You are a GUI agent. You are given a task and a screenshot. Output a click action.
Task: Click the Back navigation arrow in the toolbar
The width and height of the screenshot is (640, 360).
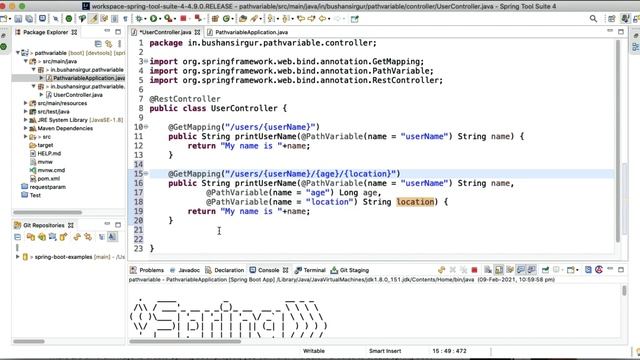[322, 19]
